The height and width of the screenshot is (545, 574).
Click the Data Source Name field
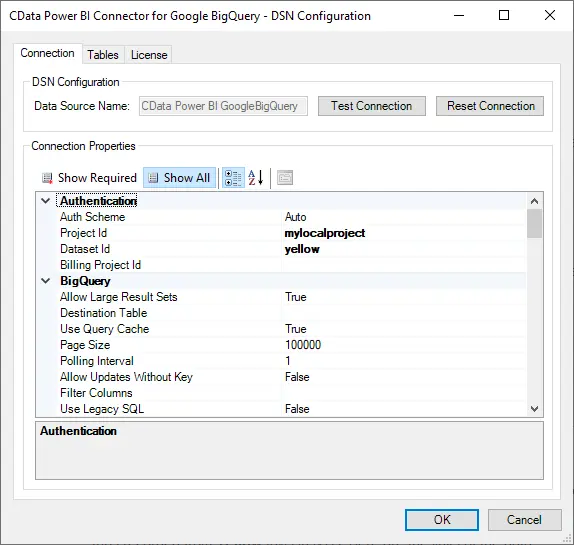(223, 106)
